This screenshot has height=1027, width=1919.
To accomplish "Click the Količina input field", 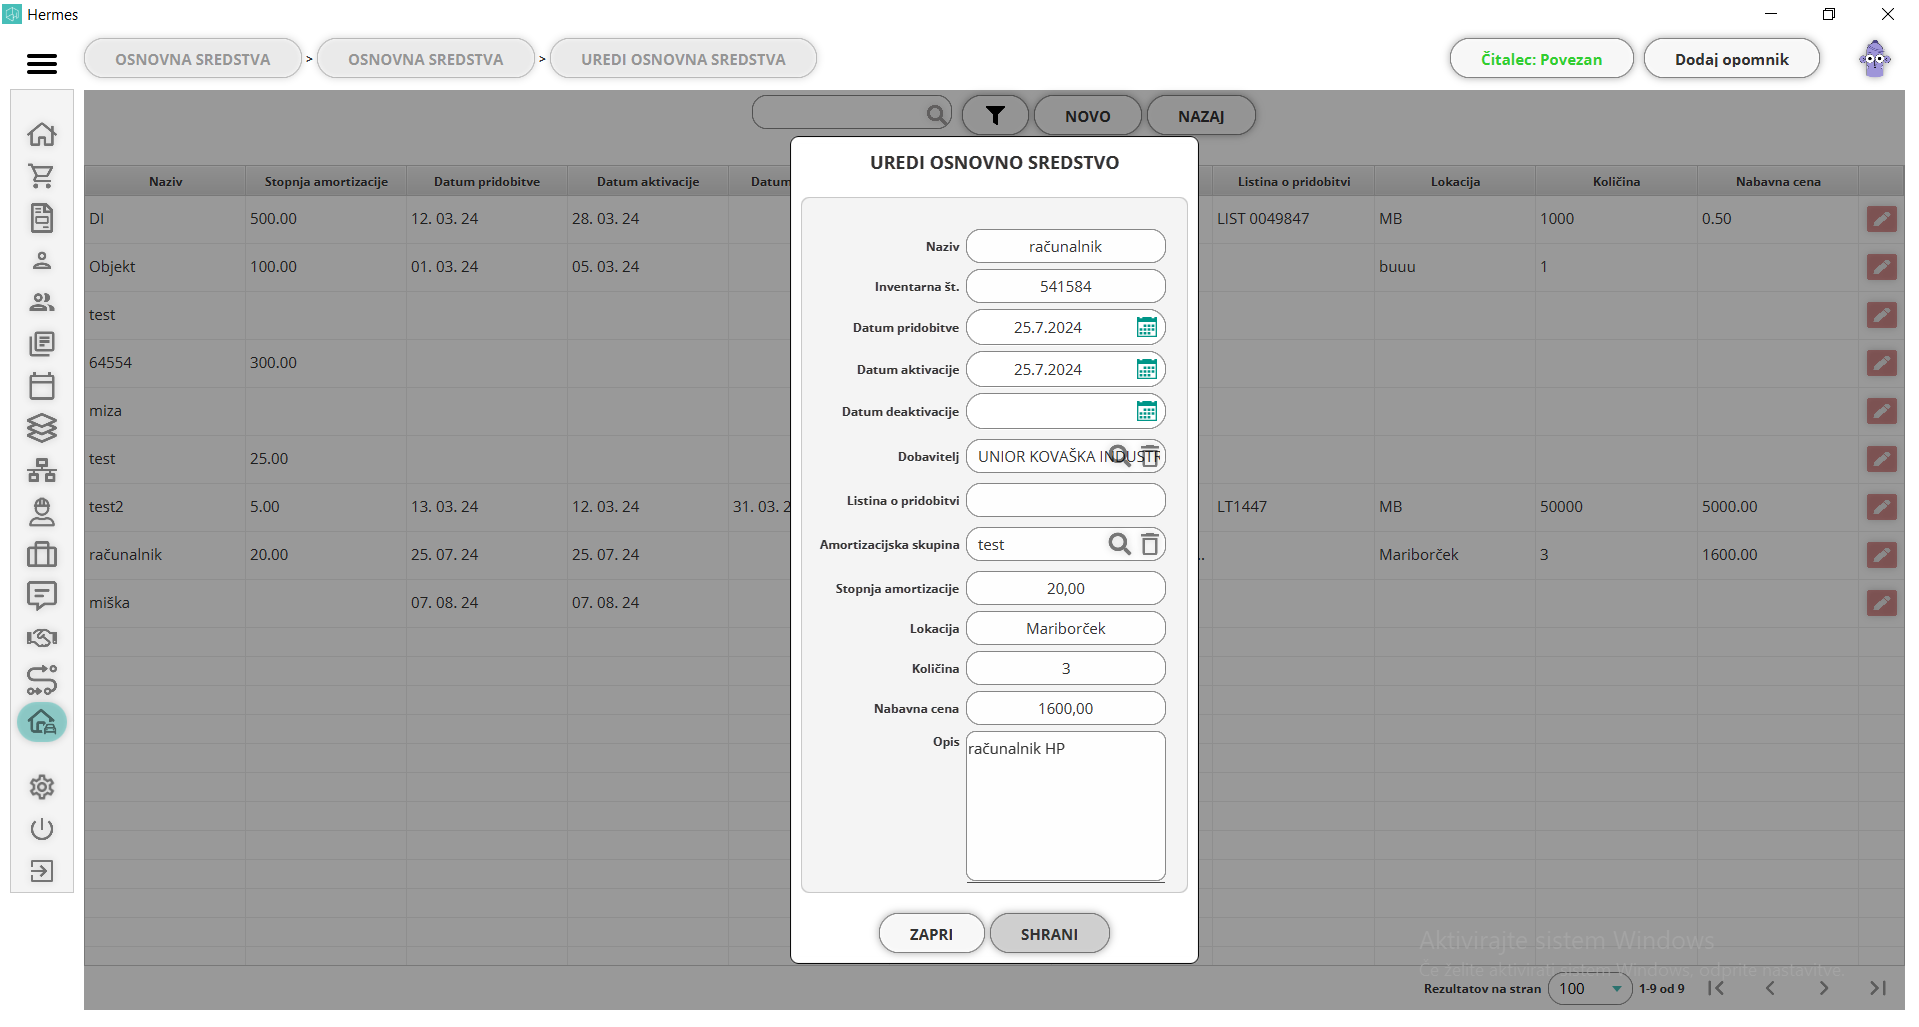I will tap(1066, 668).
